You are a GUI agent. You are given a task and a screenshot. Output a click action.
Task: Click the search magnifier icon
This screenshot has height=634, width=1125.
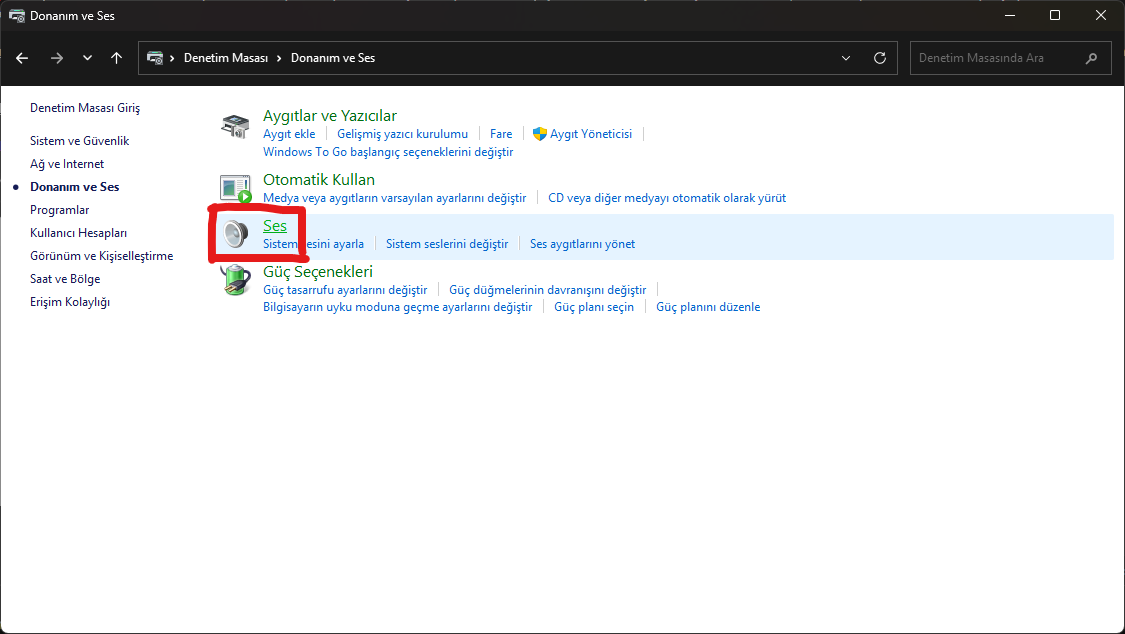[1091, 58]
